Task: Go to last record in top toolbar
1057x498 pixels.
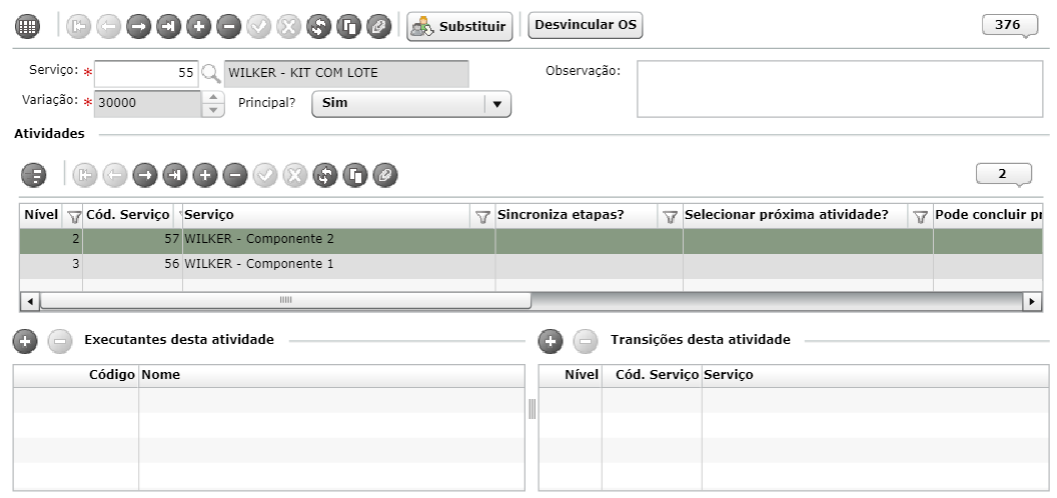Action: pos(168,27)
